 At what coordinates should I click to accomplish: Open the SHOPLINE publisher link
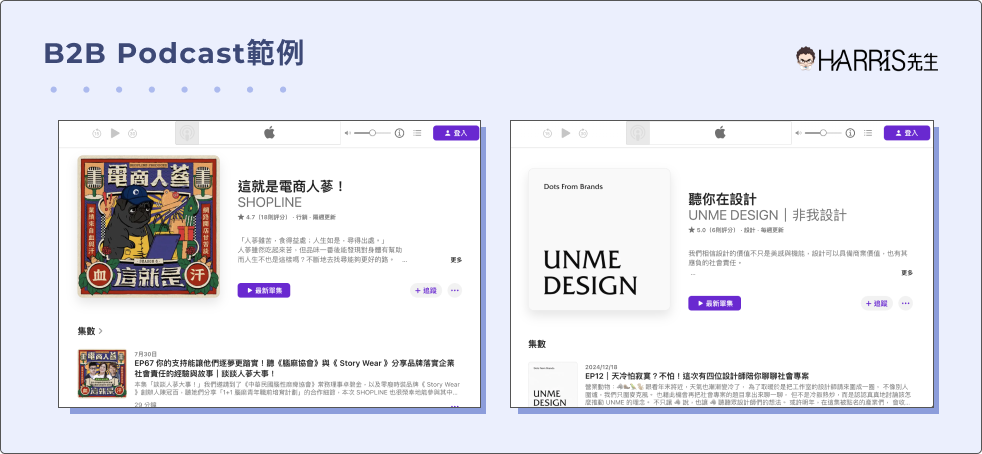click(269, 203)
